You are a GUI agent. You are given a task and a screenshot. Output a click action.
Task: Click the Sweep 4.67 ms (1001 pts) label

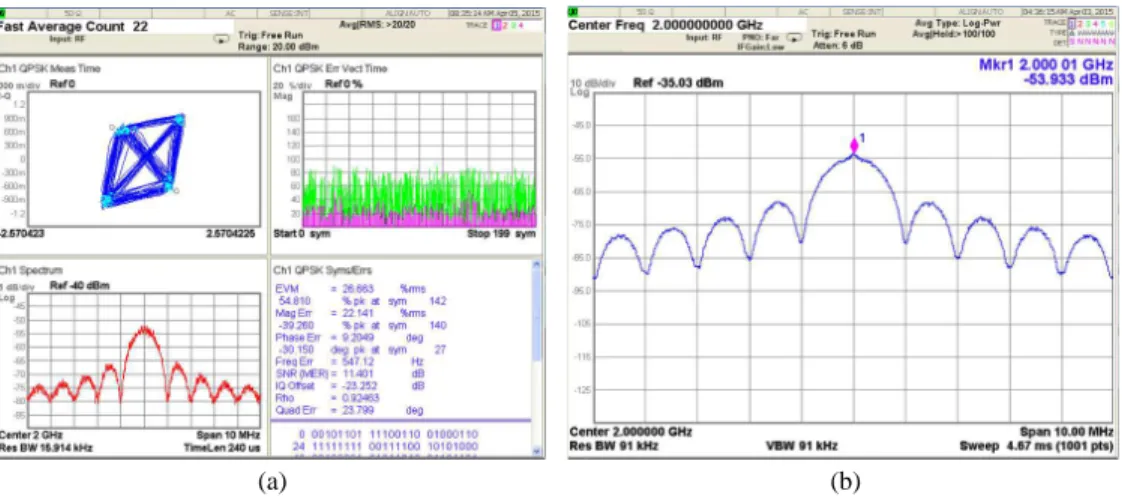tap(1037, 446)
